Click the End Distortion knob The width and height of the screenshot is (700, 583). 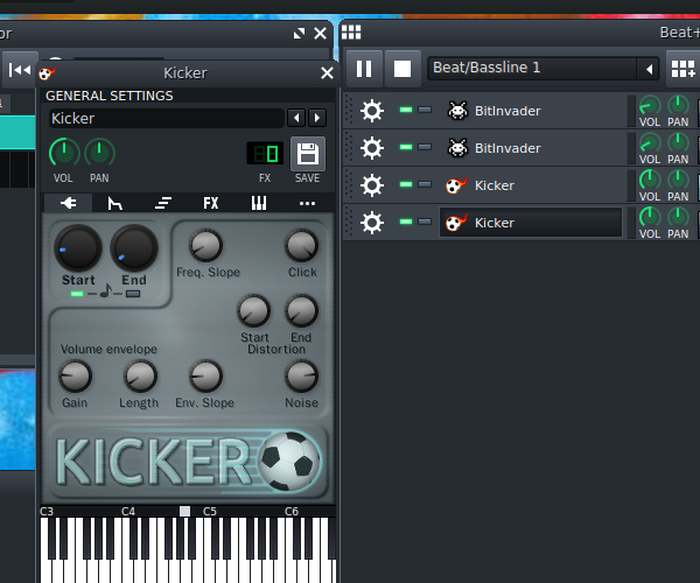(302, 311)
